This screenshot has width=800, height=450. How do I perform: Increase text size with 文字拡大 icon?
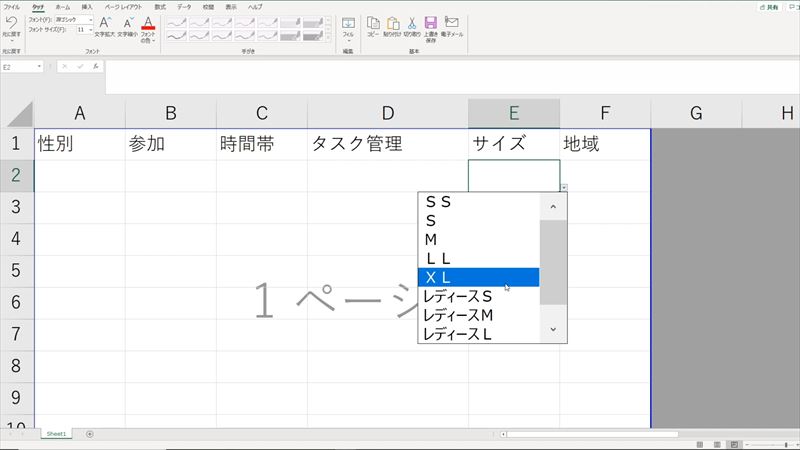click(105, 23)
